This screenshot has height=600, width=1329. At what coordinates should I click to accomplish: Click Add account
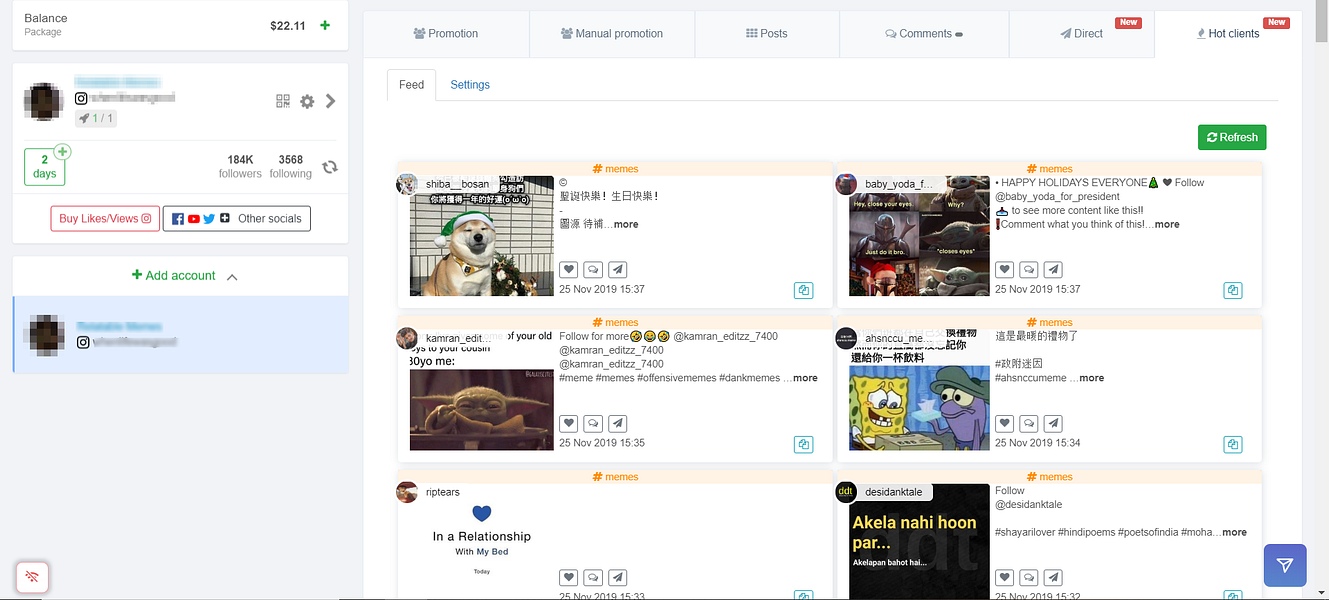173,276
